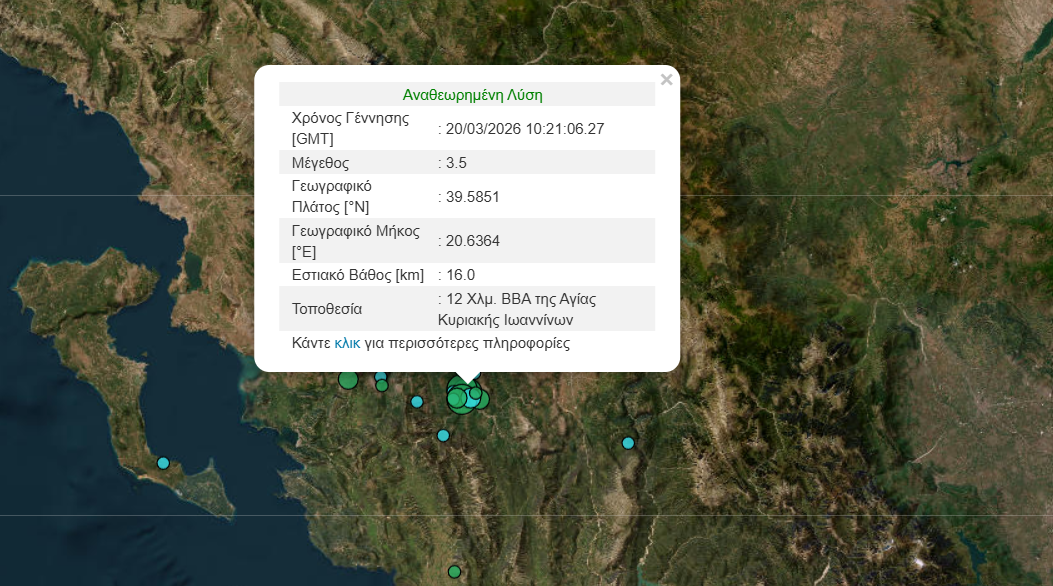Click the longitude value 20.6364
The height and width of the screenshot is (586, 1053).
tap(472, 241)
